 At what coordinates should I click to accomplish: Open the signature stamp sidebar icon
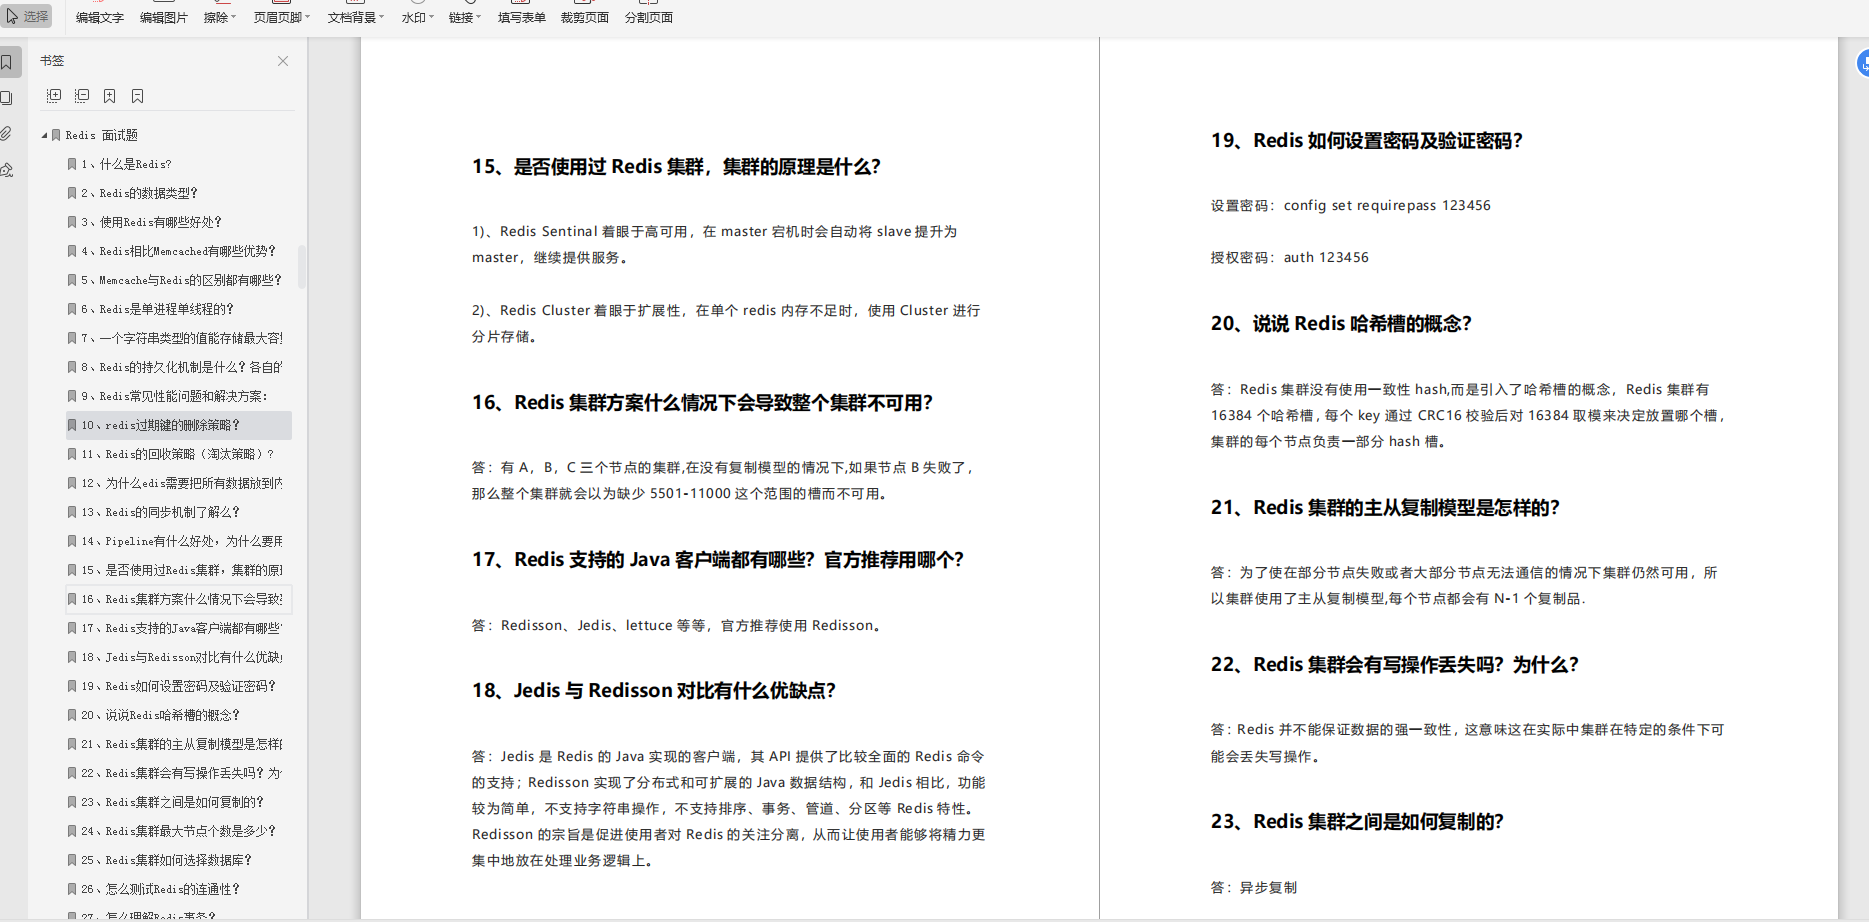tap(7, 170)
